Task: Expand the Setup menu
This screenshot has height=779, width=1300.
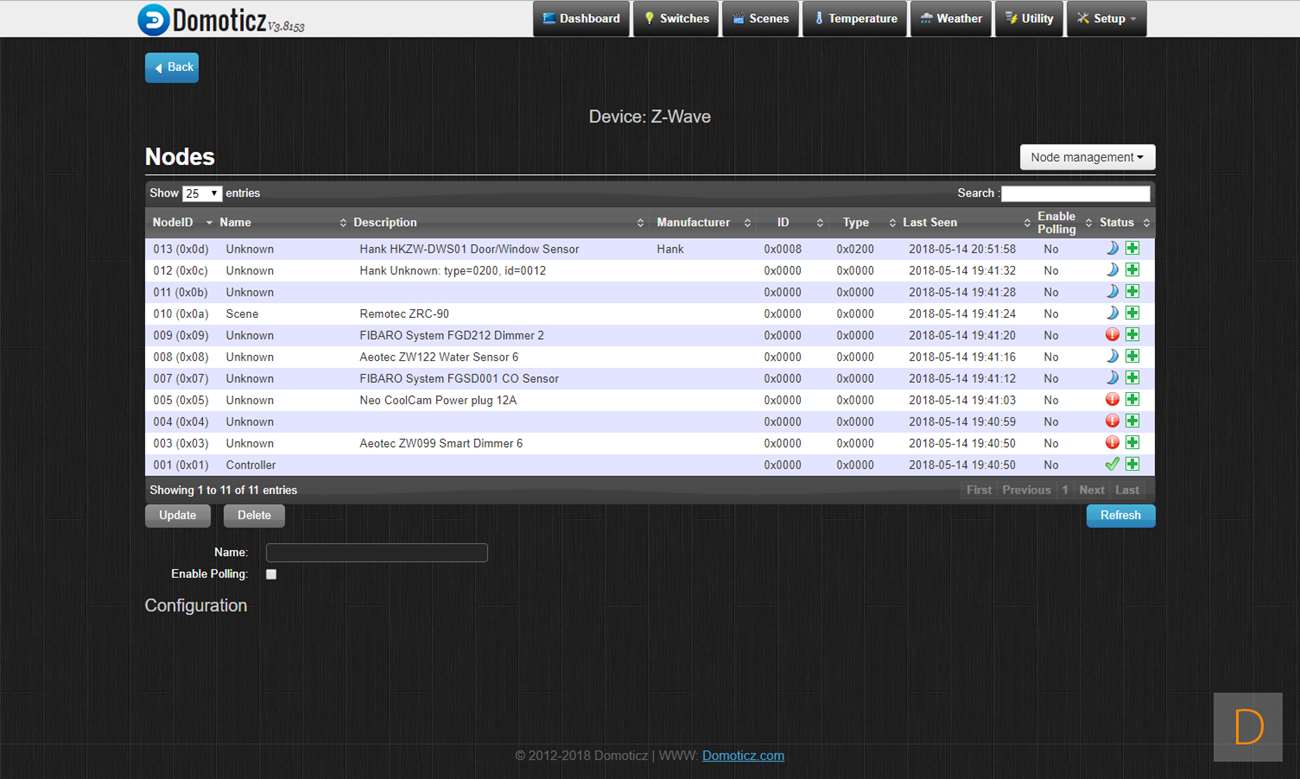Action: (x=1106, y=19)
